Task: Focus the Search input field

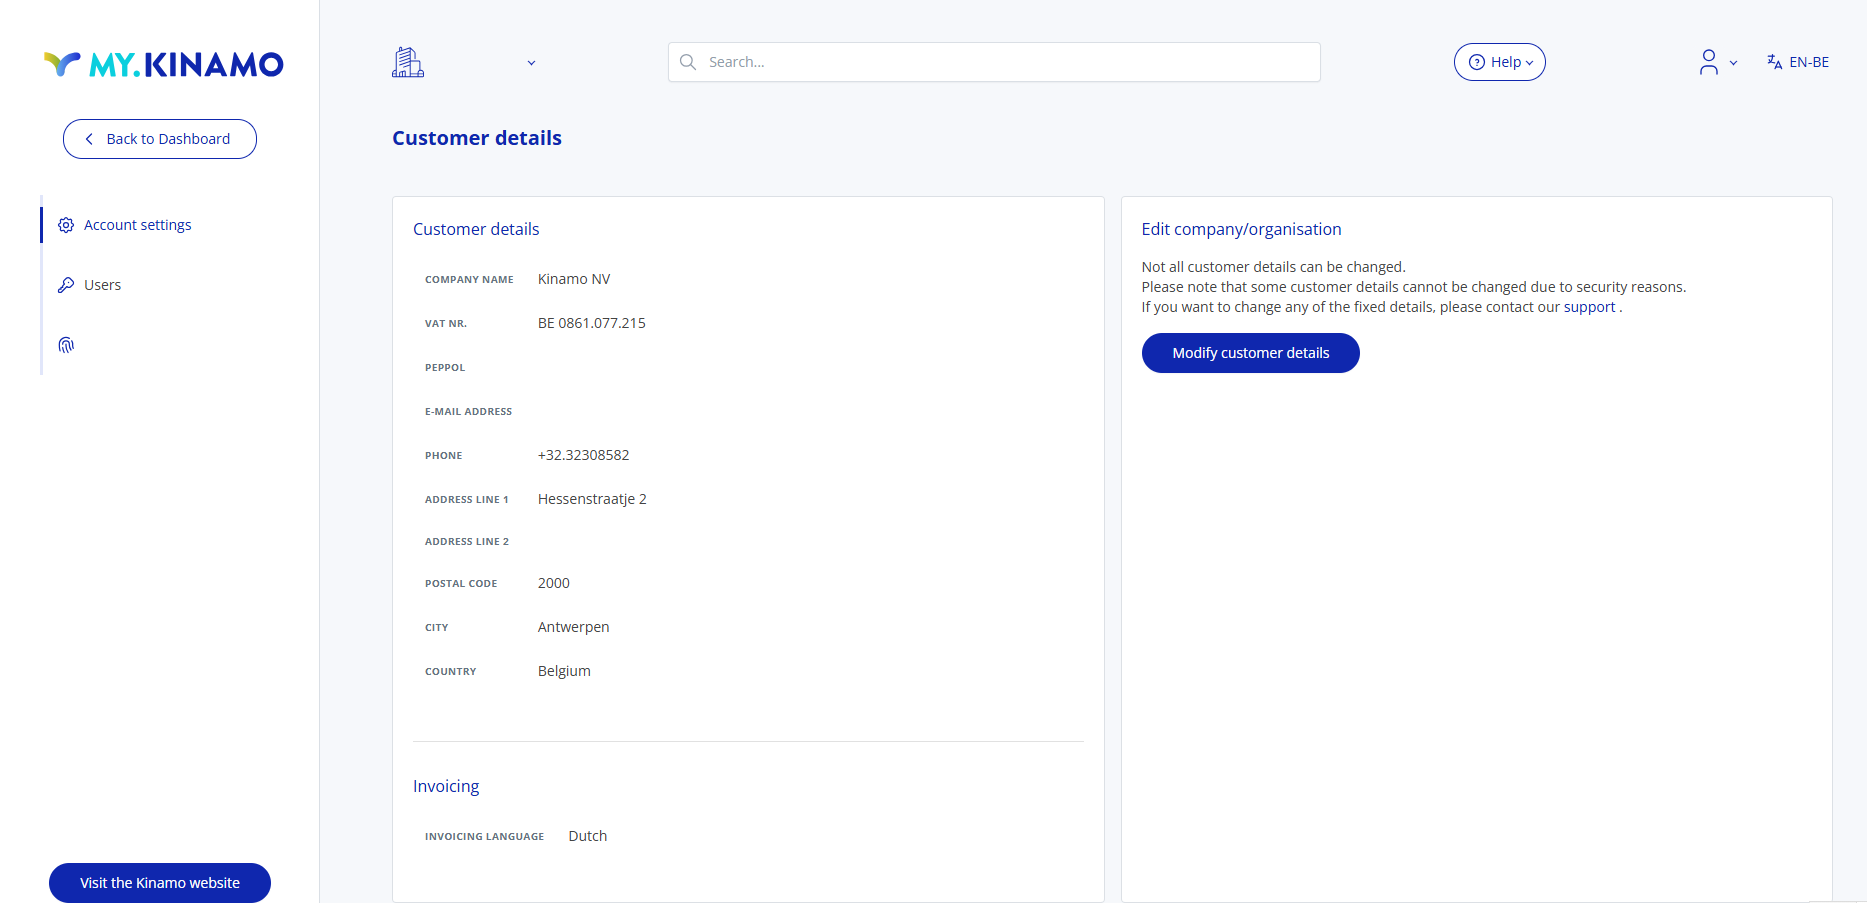Action: [x=994, y=62]
